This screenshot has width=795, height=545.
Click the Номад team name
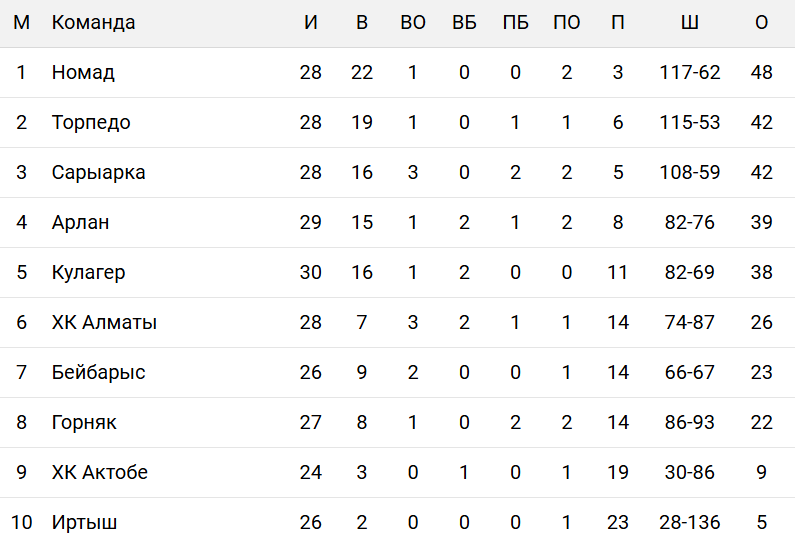83,73
